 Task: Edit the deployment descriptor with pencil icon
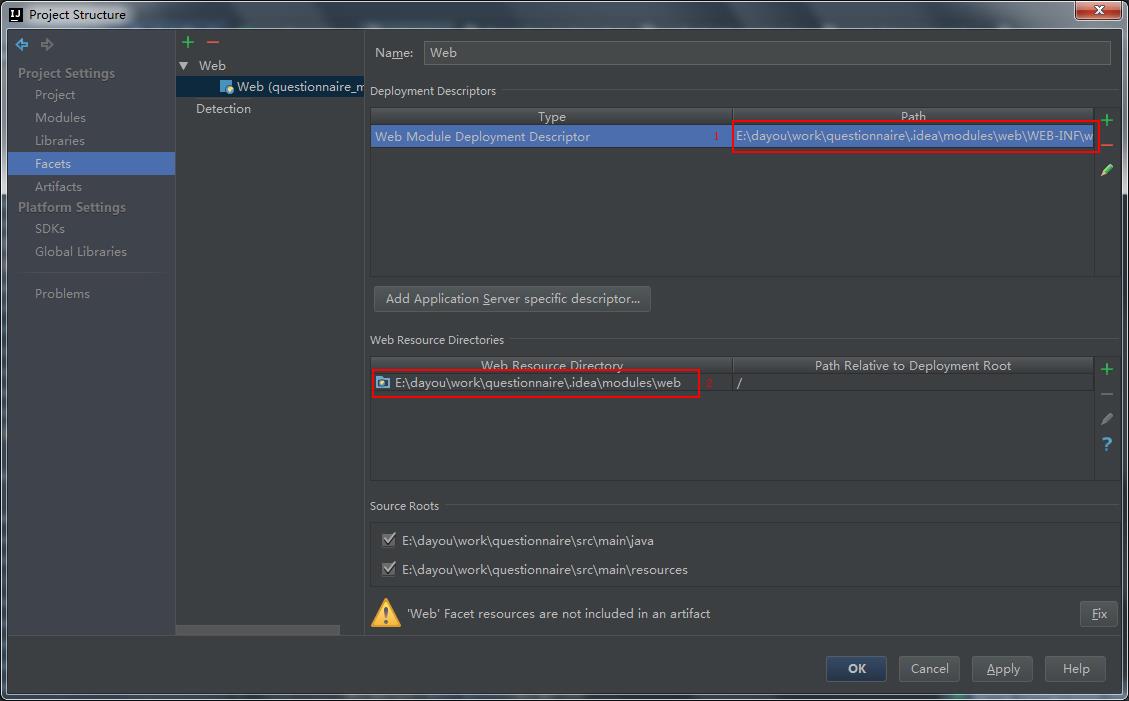click(x=1107, y=170)
